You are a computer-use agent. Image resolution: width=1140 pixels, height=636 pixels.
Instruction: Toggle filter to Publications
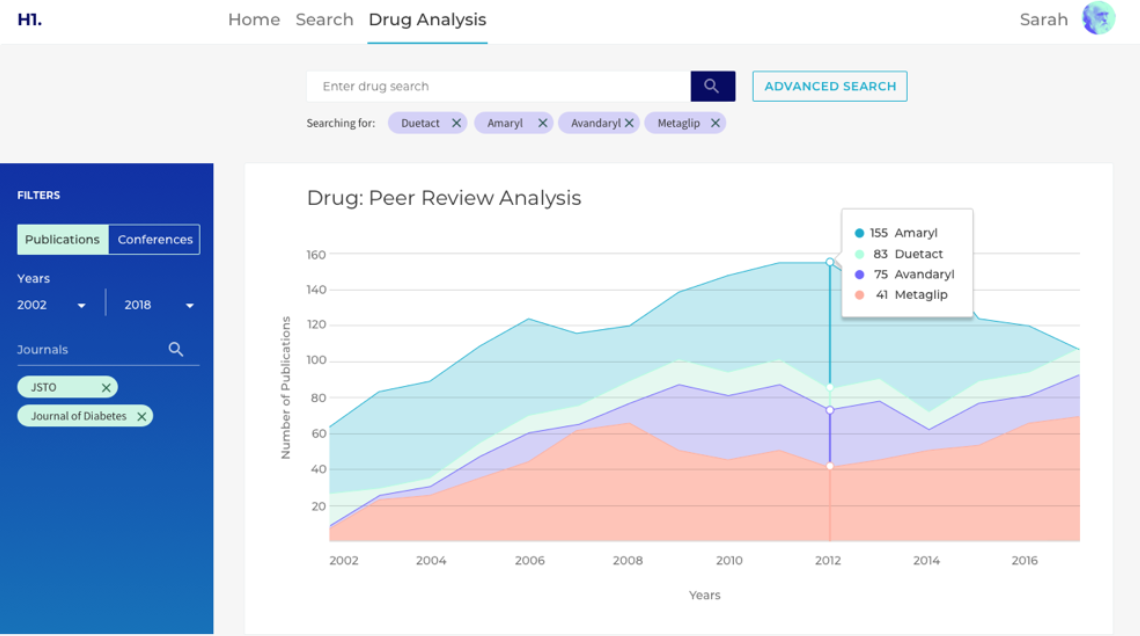(x=63, y=239)
